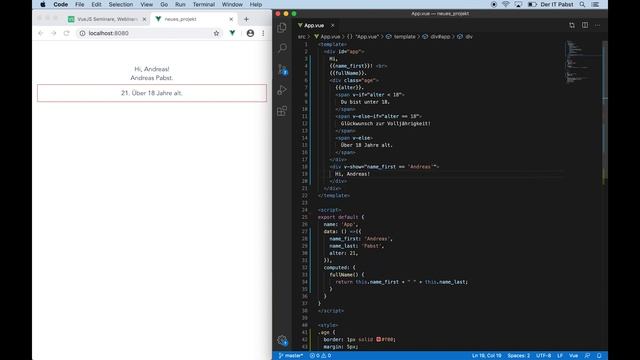Viewport: 640px width, 360px height.
Task: Open the Help menu
Action: click(256, 4)
